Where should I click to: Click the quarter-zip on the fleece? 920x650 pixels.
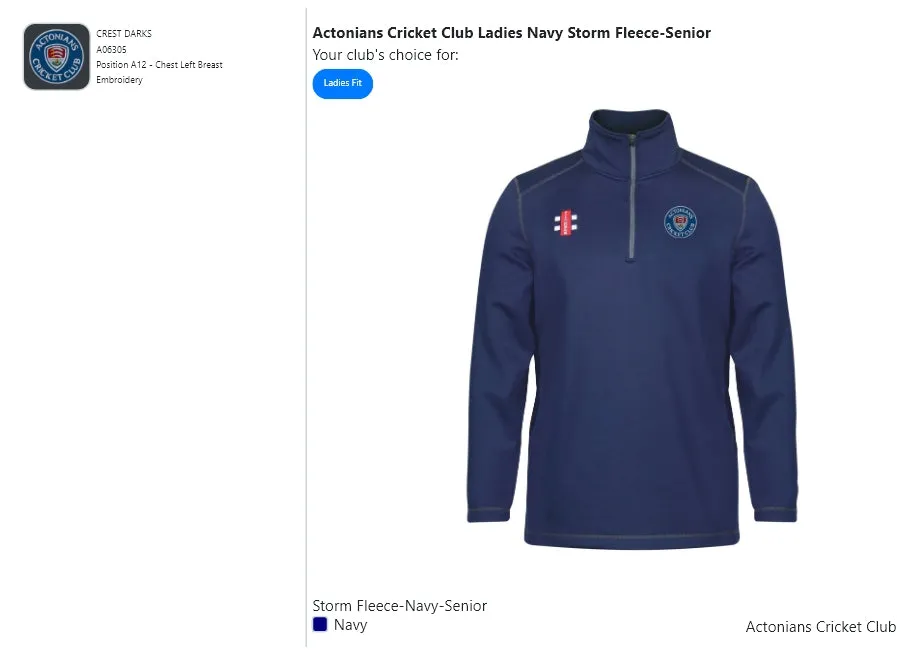[632, 200]
